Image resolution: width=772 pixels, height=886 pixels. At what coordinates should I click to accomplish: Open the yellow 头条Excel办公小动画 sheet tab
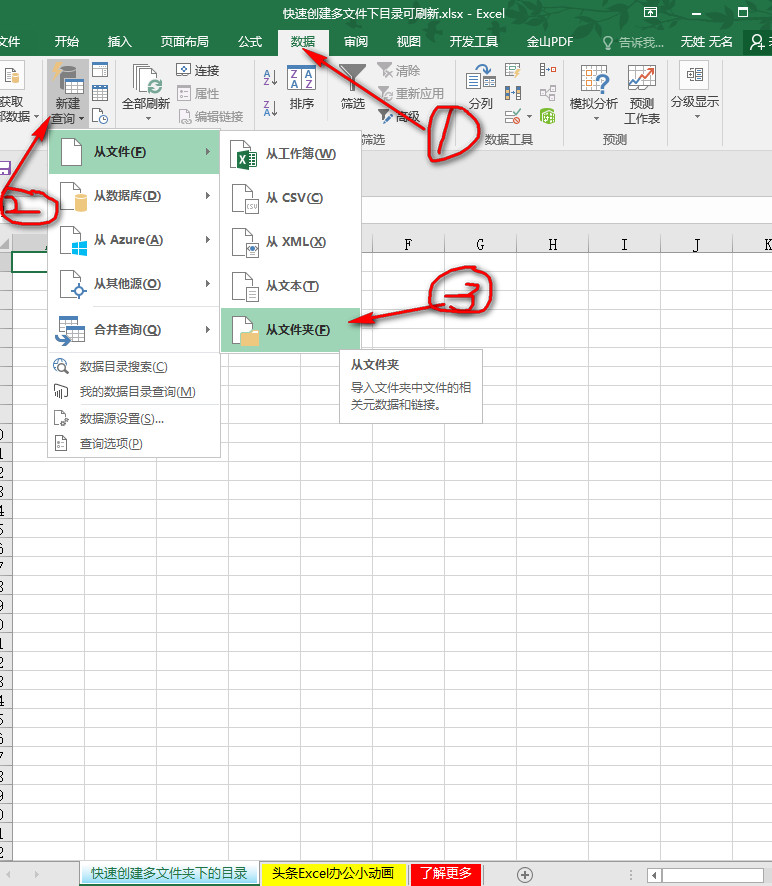point(333,873)
